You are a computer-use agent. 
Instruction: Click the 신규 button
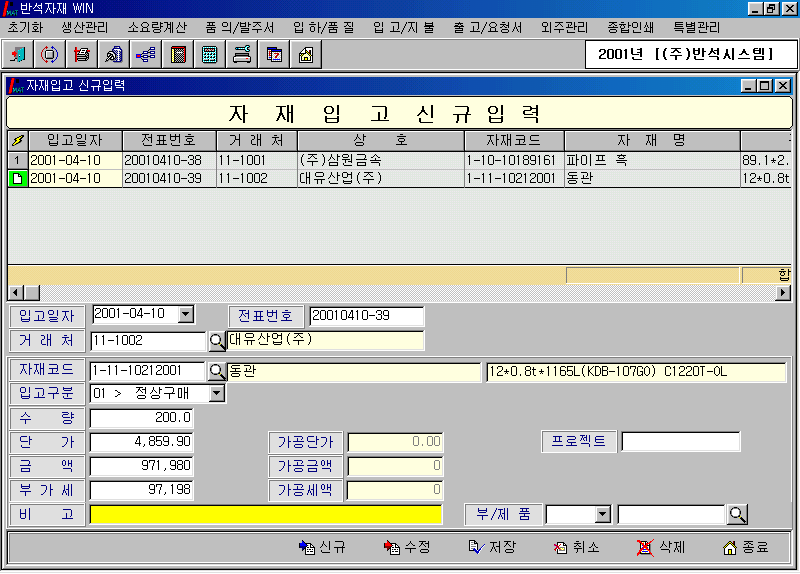pos(322,547)
